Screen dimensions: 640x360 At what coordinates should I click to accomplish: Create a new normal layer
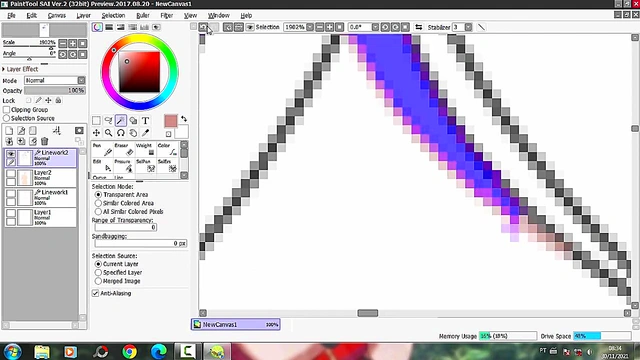point(9,131)
